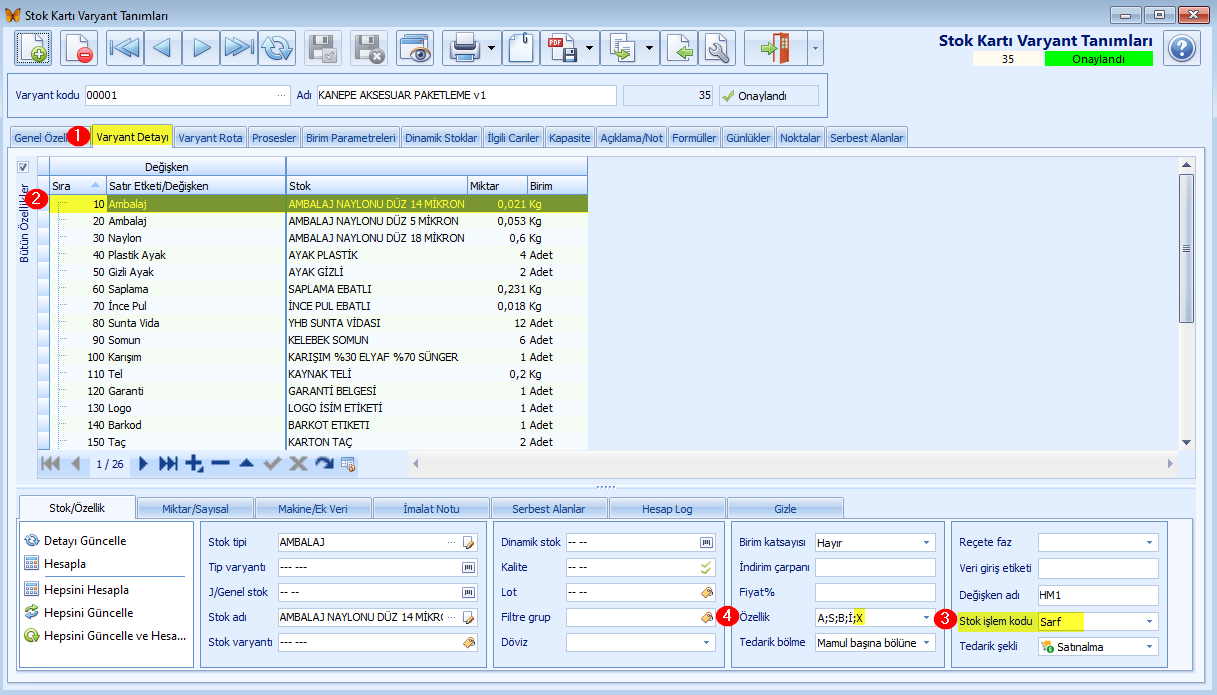
Task: Open the Birim Parametreleri tab
Action: click(x=350, y=138)
